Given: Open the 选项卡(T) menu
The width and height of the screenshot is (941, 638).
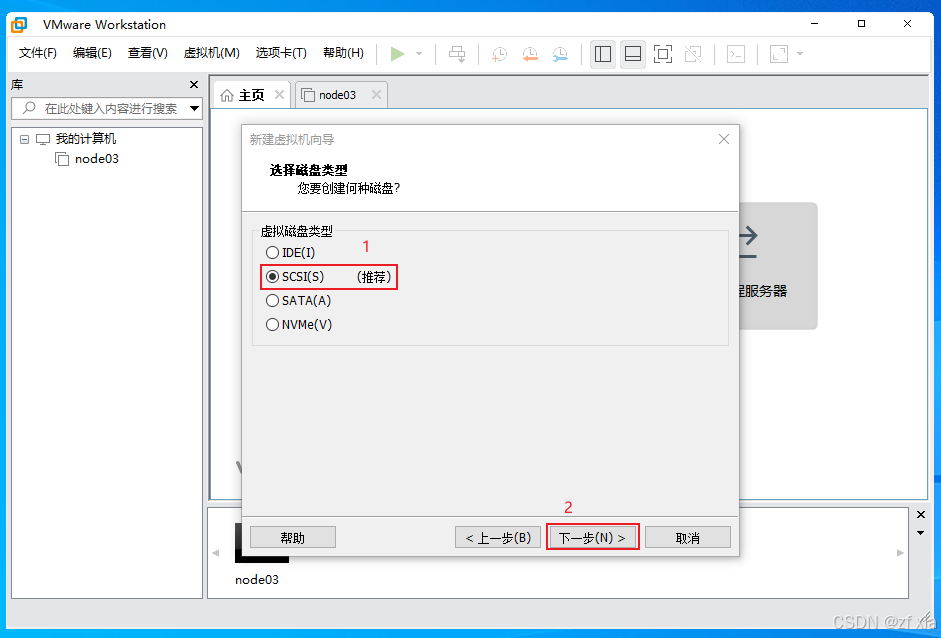Looking at the screenshot, I should pyautogui.click(x=281, y=53).
